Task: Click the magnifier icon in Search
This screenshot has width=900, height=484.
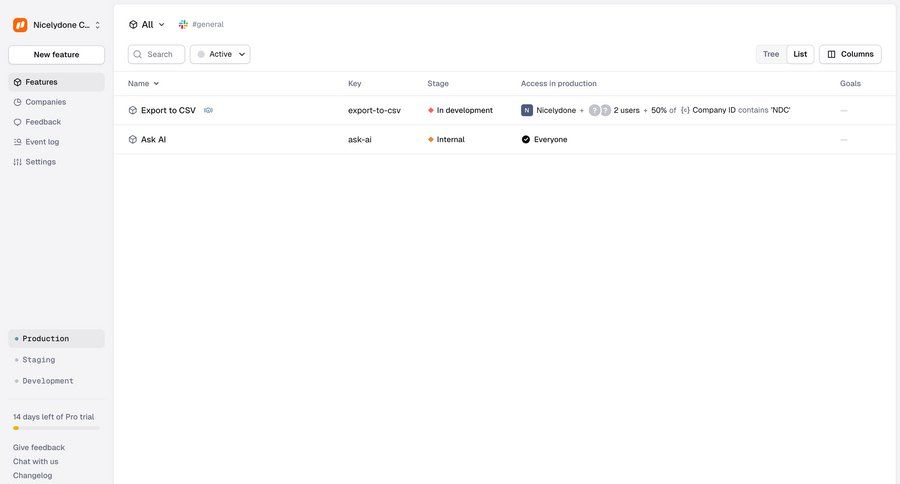Action: 138,54
